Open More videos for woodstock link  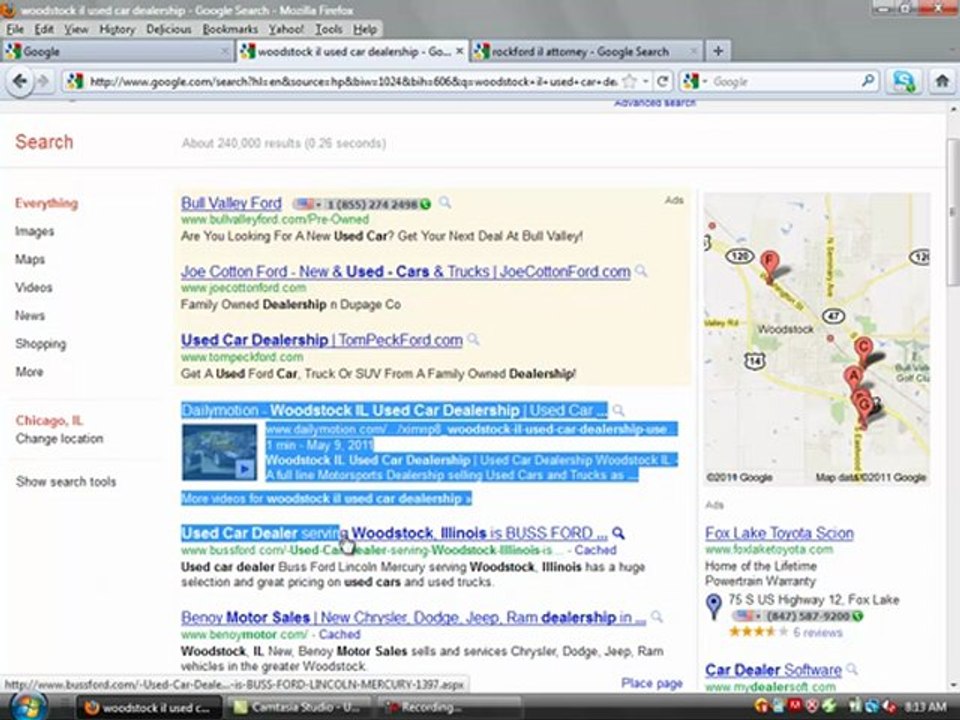326,498
